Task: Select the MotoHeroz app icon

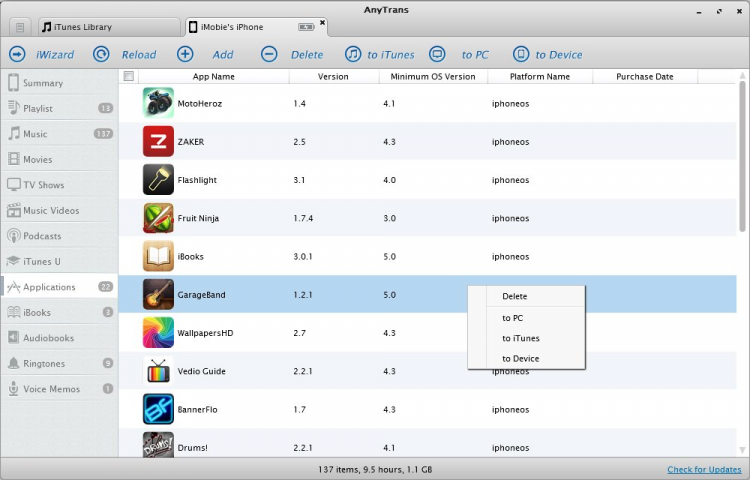Action: 158,103
